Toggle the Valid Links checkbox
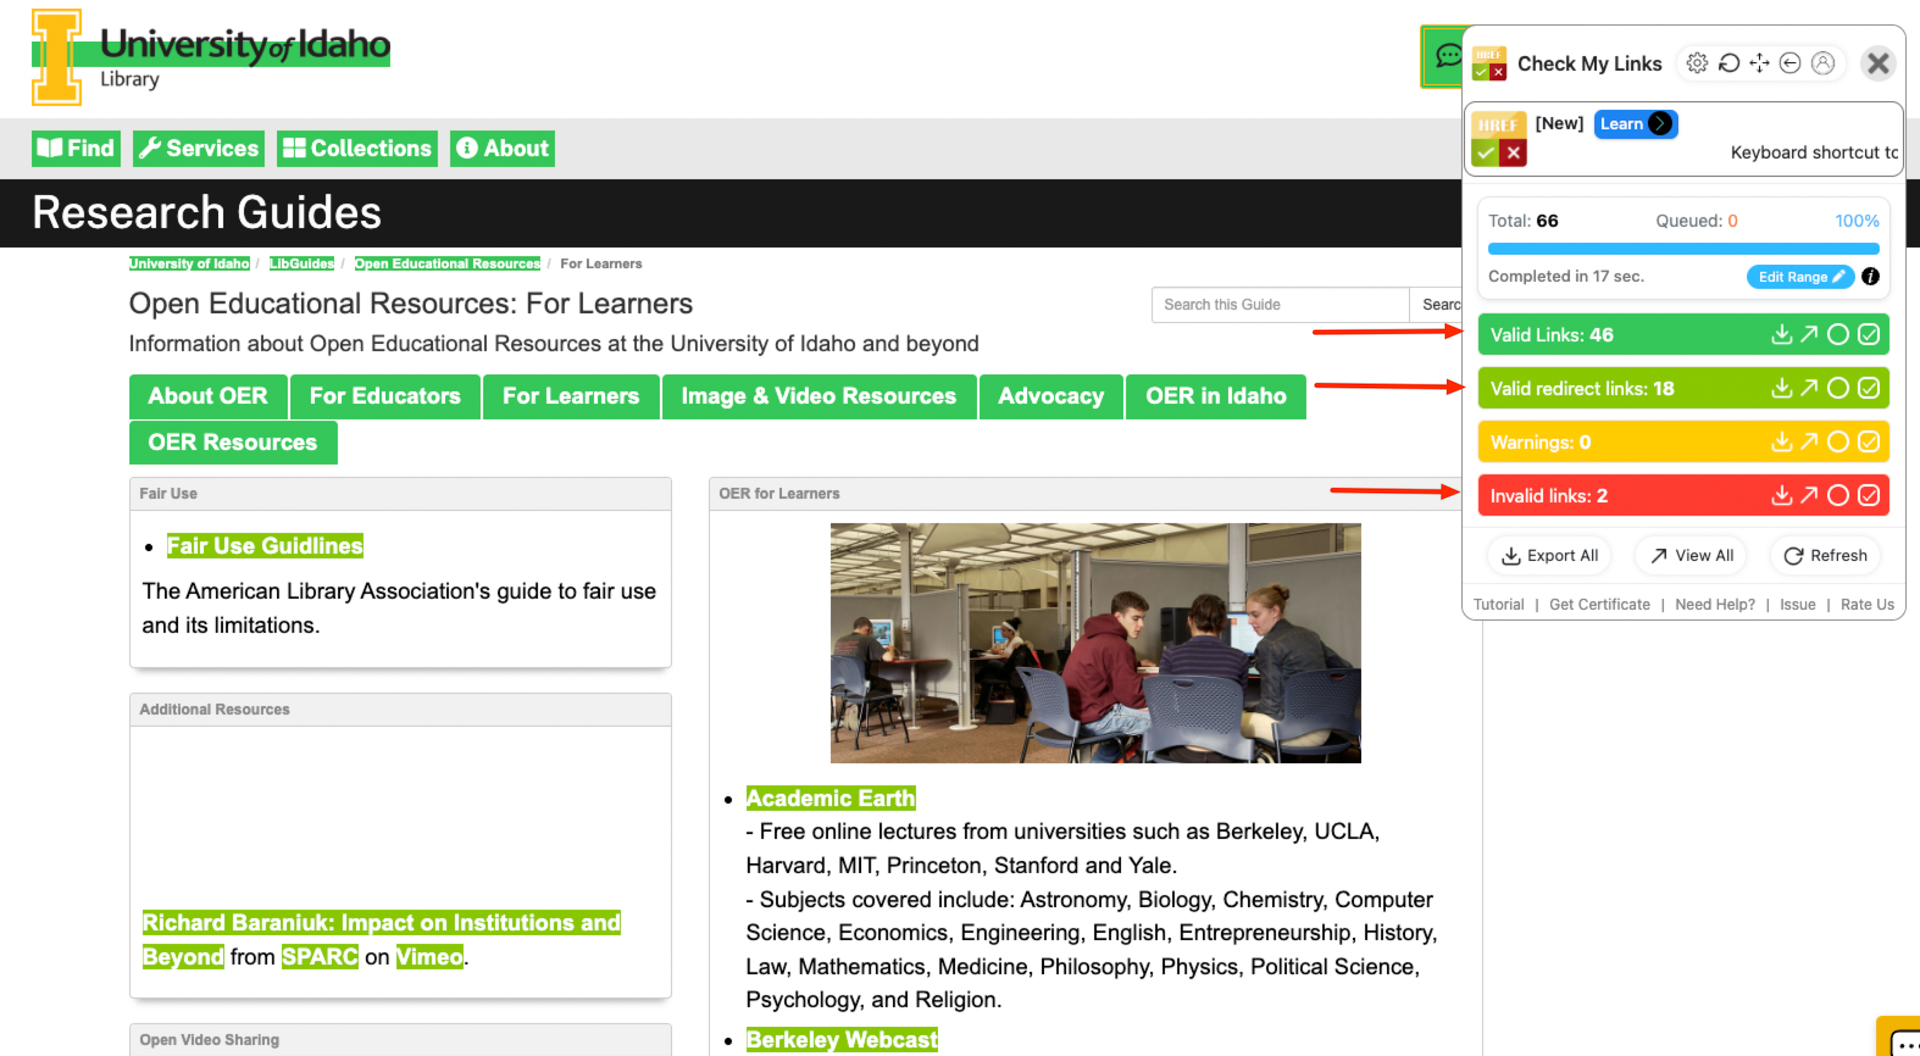 point(1868,335)
